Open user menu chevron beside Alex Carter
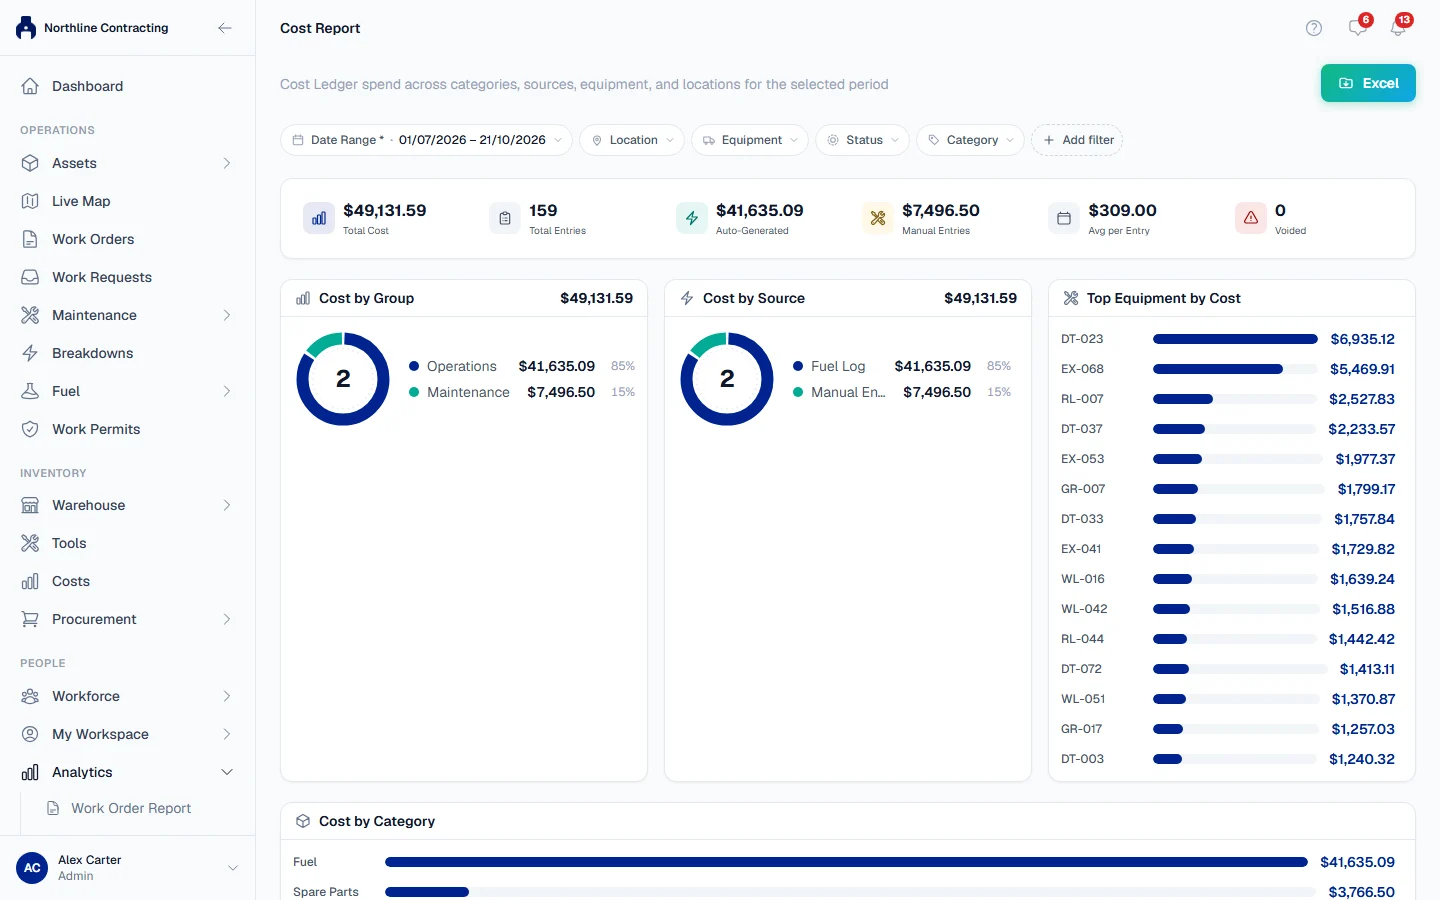Image resolution: width=1440 pixels, height=900 pixels. coord(233,868)
